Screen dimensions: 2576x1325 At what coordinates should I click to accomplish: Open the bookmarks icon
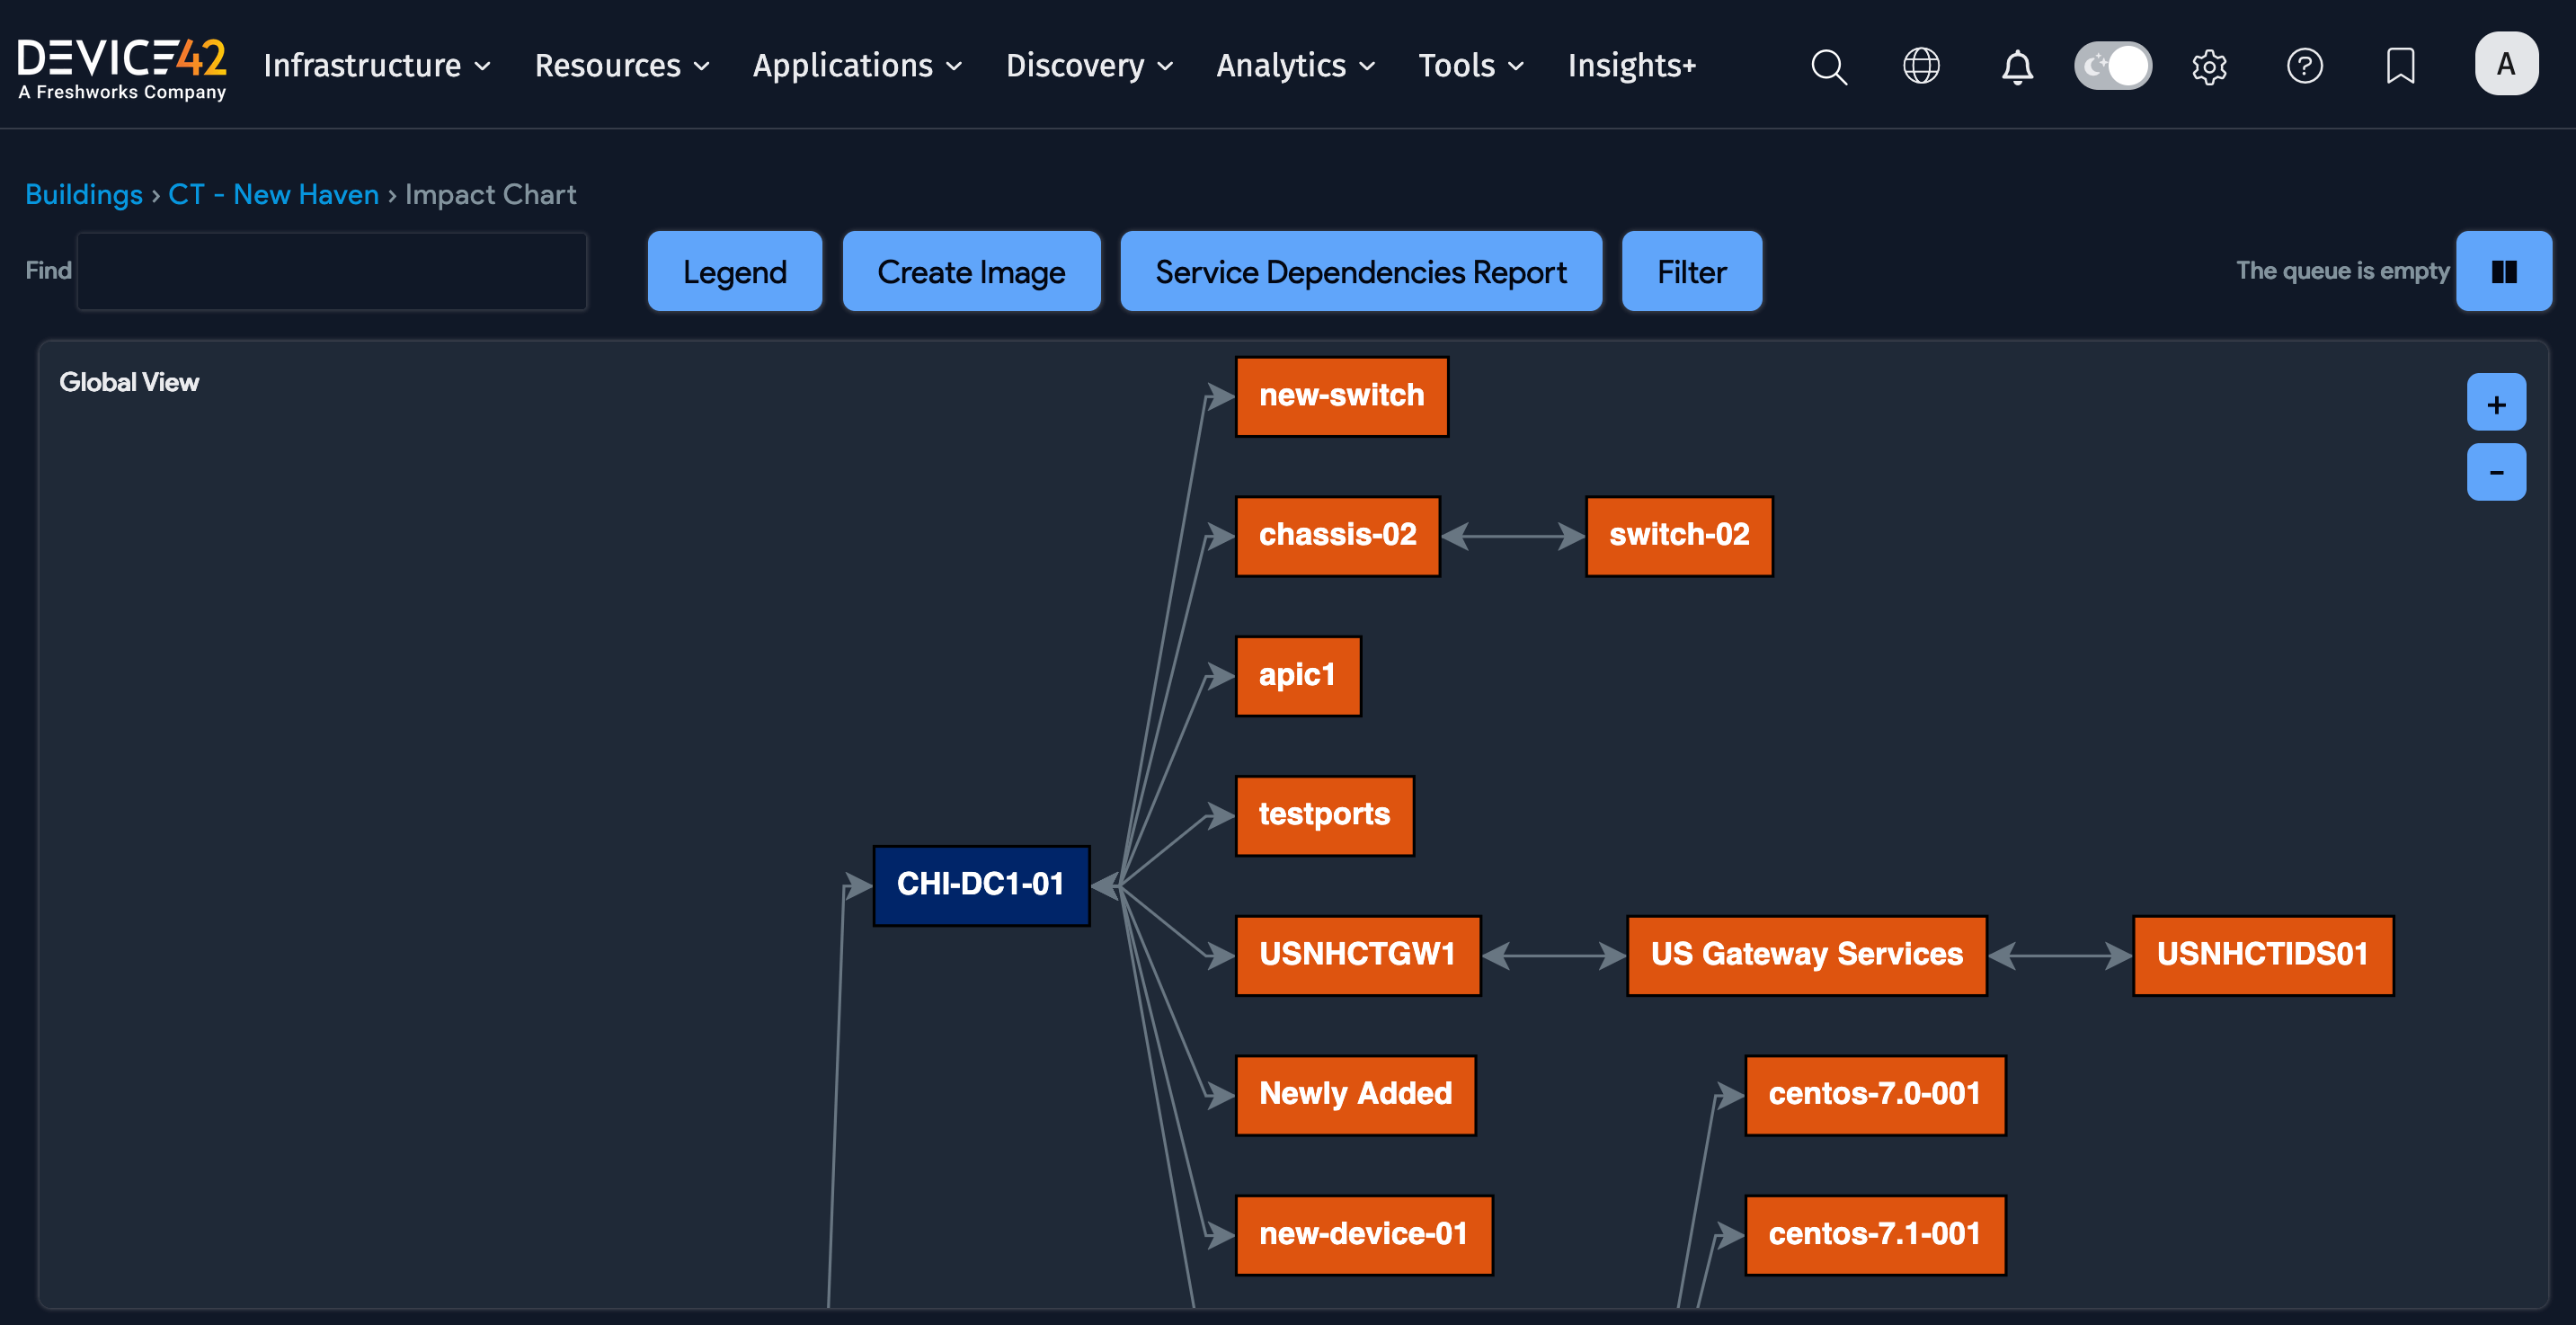pyautogui.click(x=2400, y=66)
